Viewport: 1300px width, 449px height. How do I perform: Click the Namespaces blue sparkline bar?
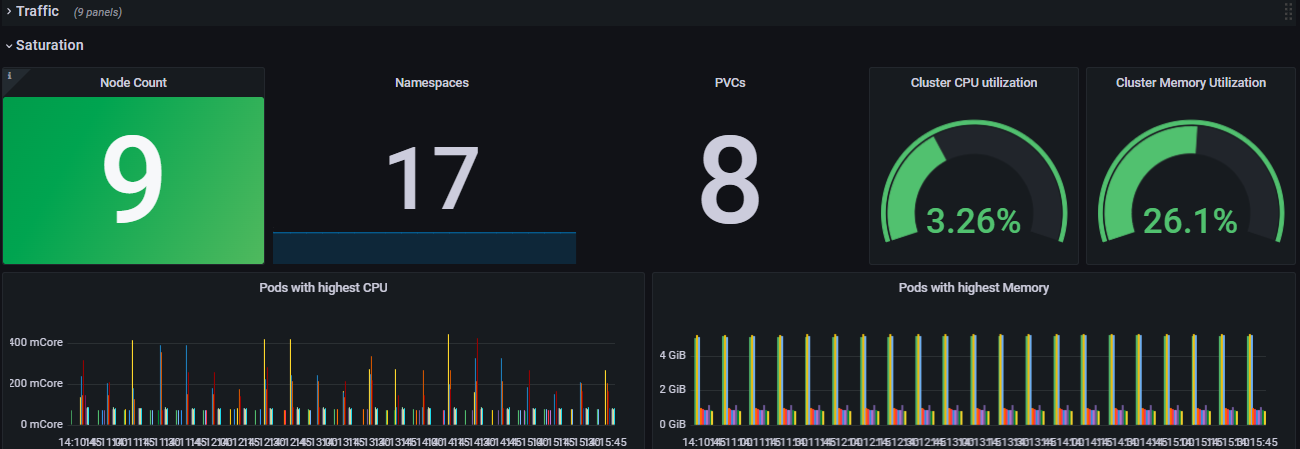[x=424, y=248]
